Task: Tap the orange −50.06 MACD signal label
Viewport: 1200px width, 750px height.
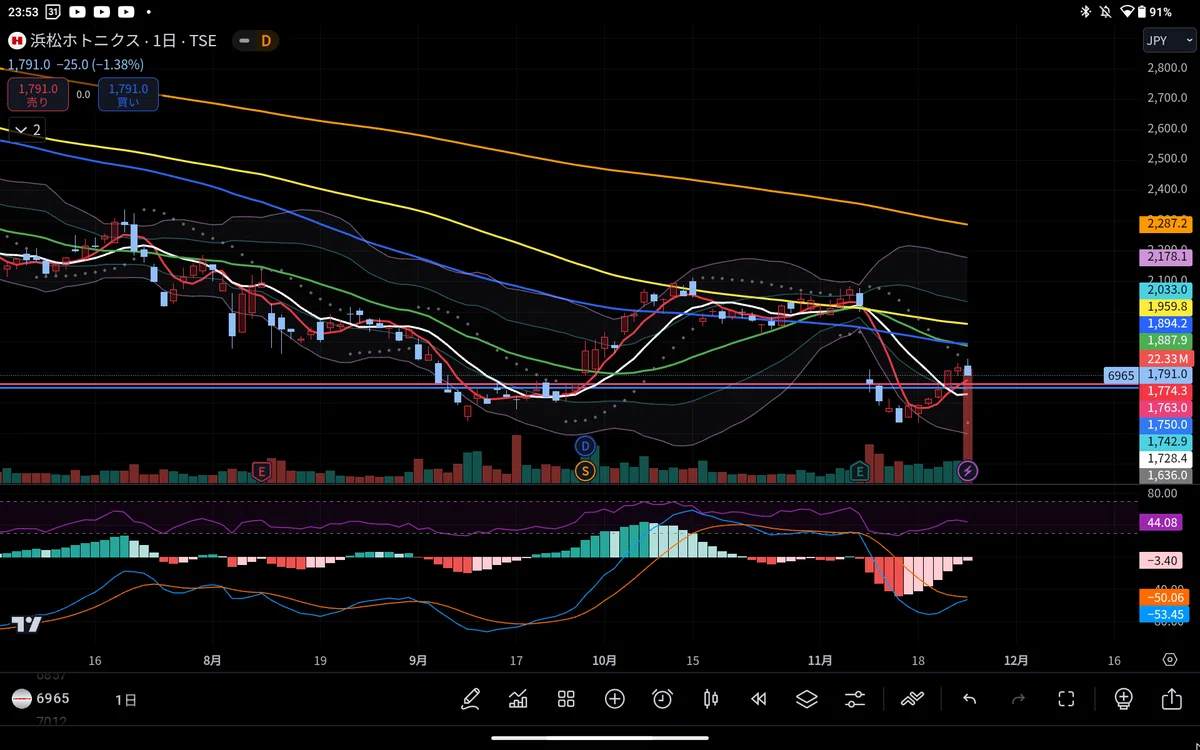Action: (x=1166, y=597)
